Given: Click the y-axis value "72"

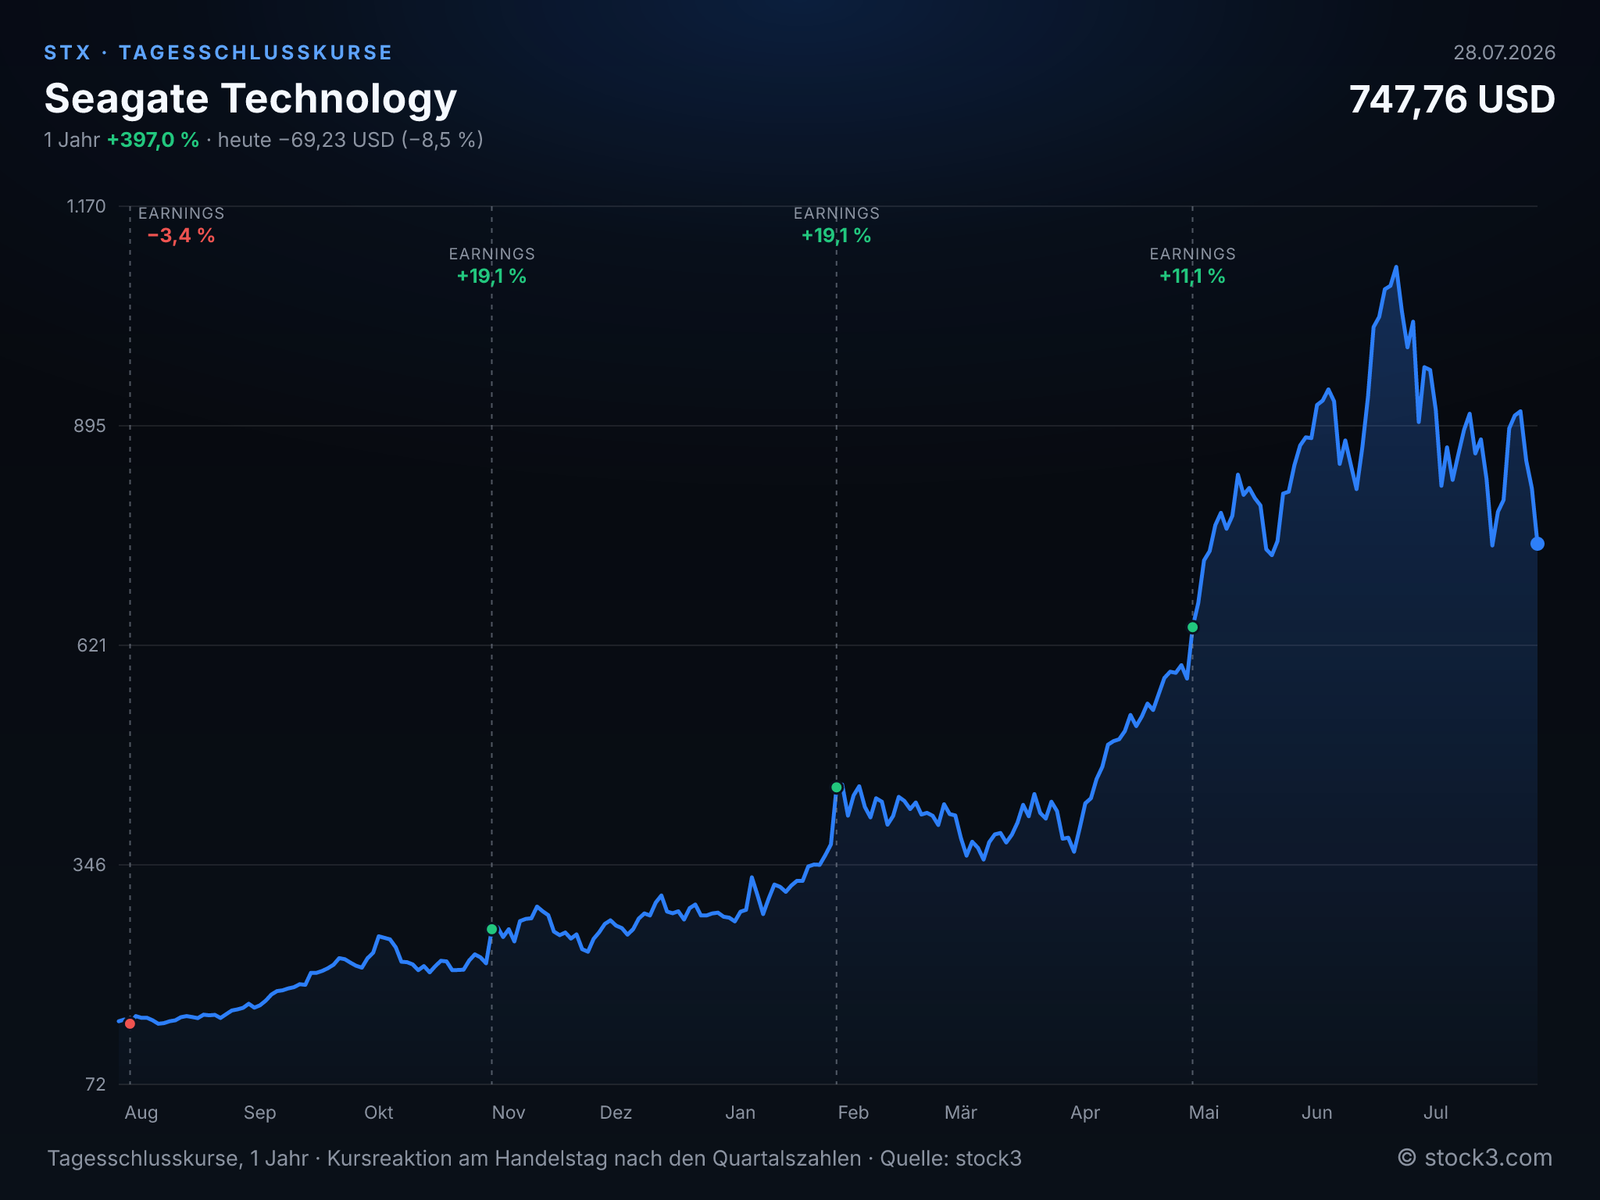Looking at the screenshot, I should [96, 1084].
